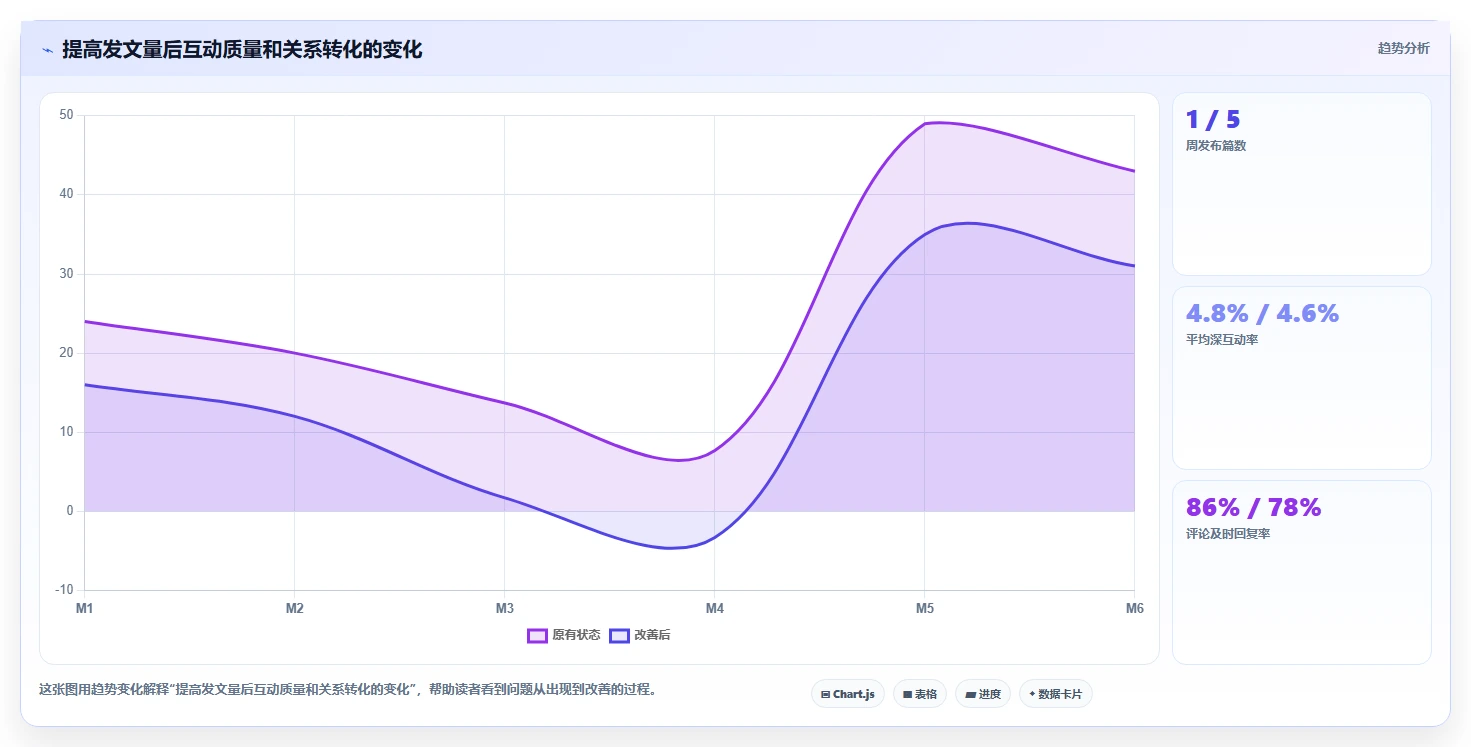The image size is (1471, 747).
Task: Click the -10 y-axis value
Action: tap(64, 590)
